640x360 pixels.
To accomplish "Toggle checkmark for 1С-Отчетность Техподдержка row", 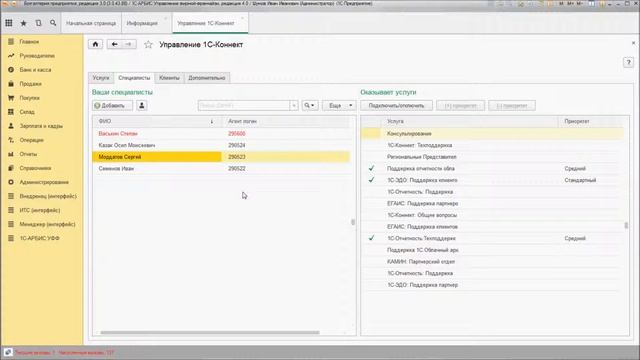I will point(371,238).
